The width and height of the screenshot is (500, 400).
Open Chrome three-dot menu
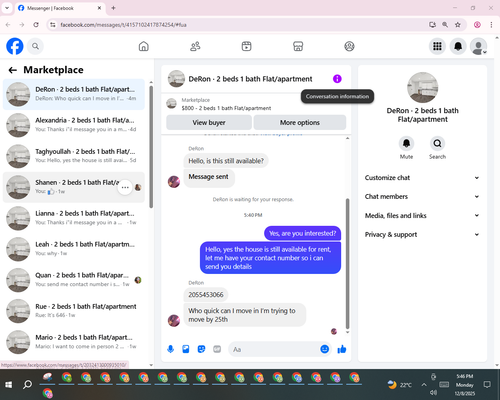click(491, 25)
